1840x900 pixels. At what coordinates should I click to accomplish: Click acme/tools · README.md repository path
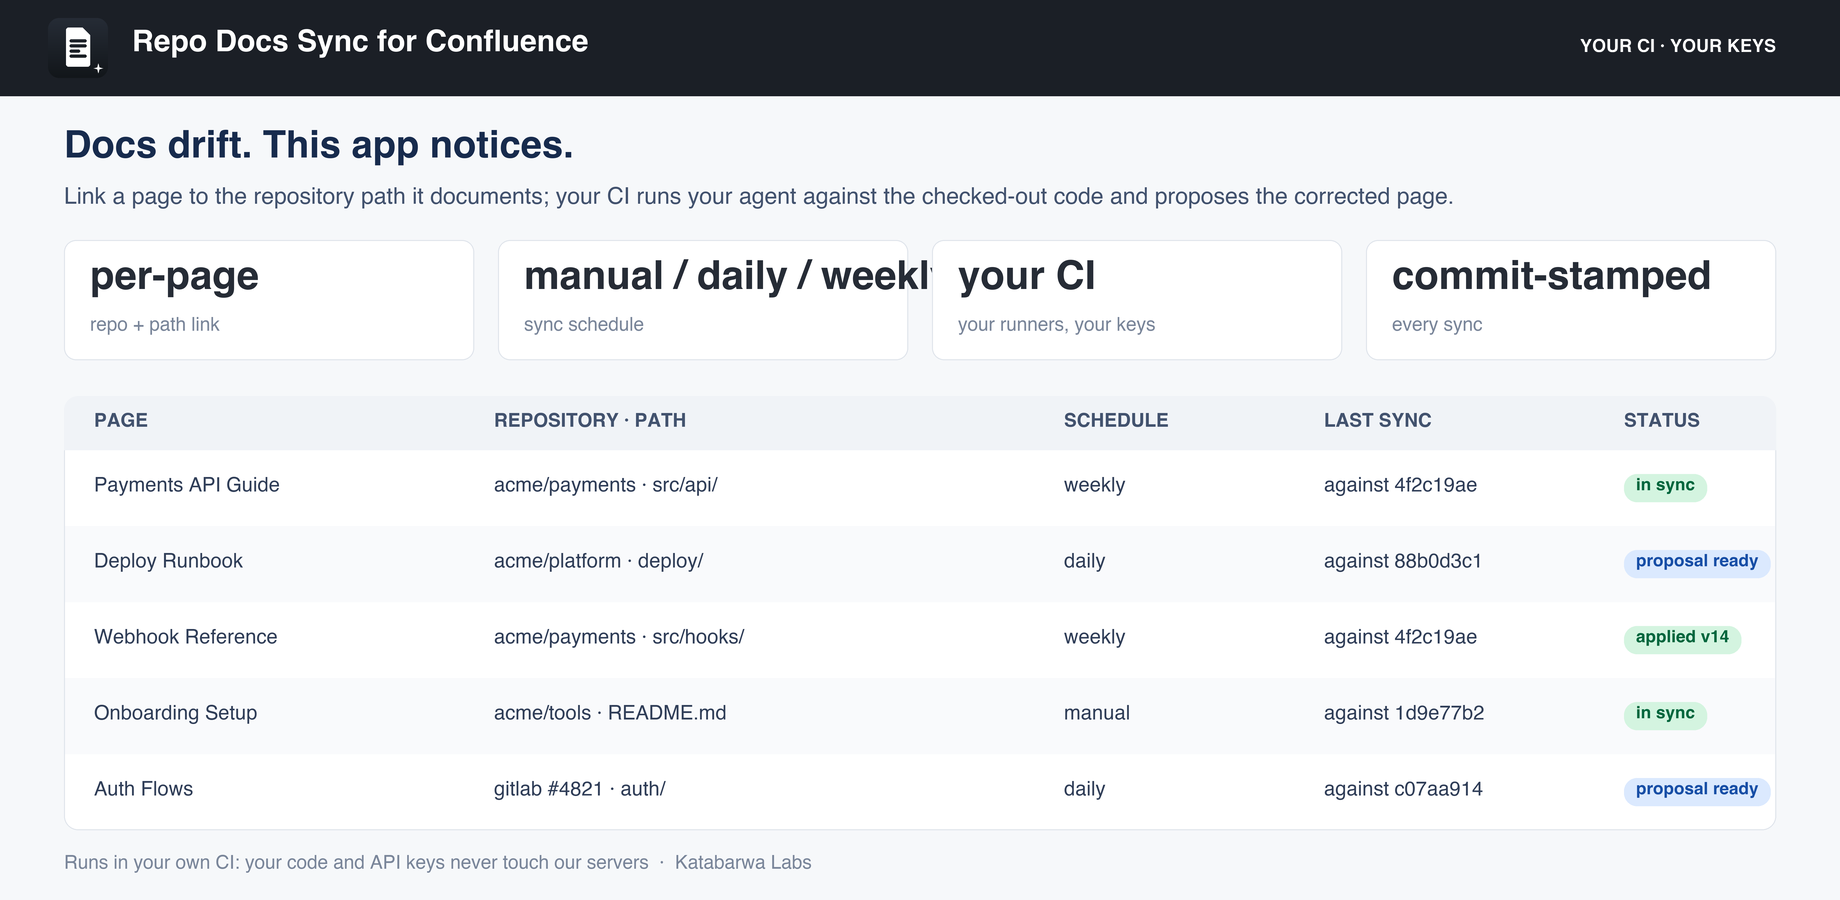click(x=610, y=713)
